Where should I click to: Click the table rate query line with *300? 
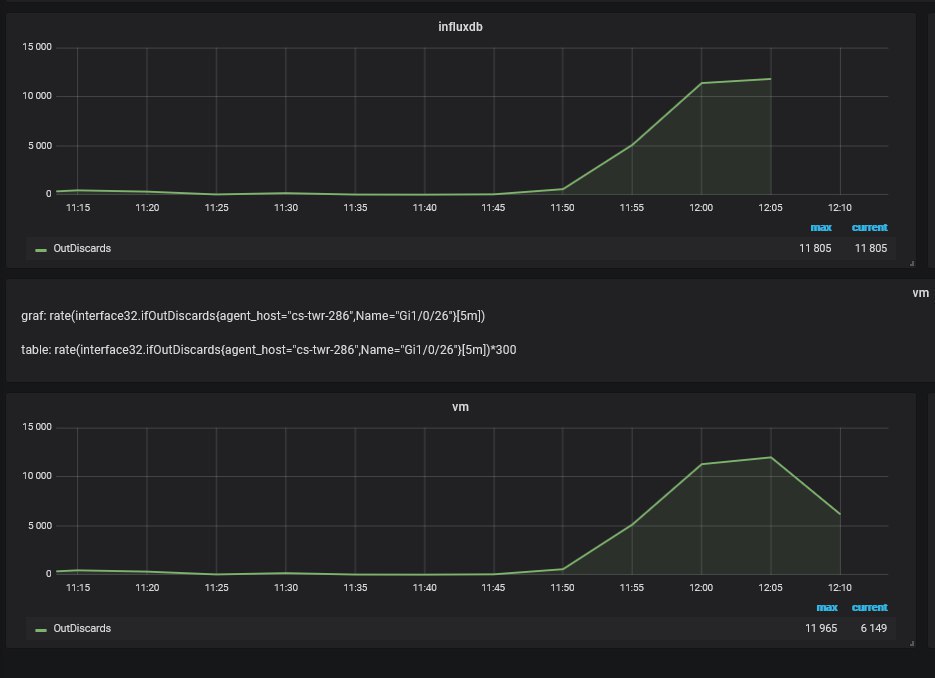coord(268,350)
